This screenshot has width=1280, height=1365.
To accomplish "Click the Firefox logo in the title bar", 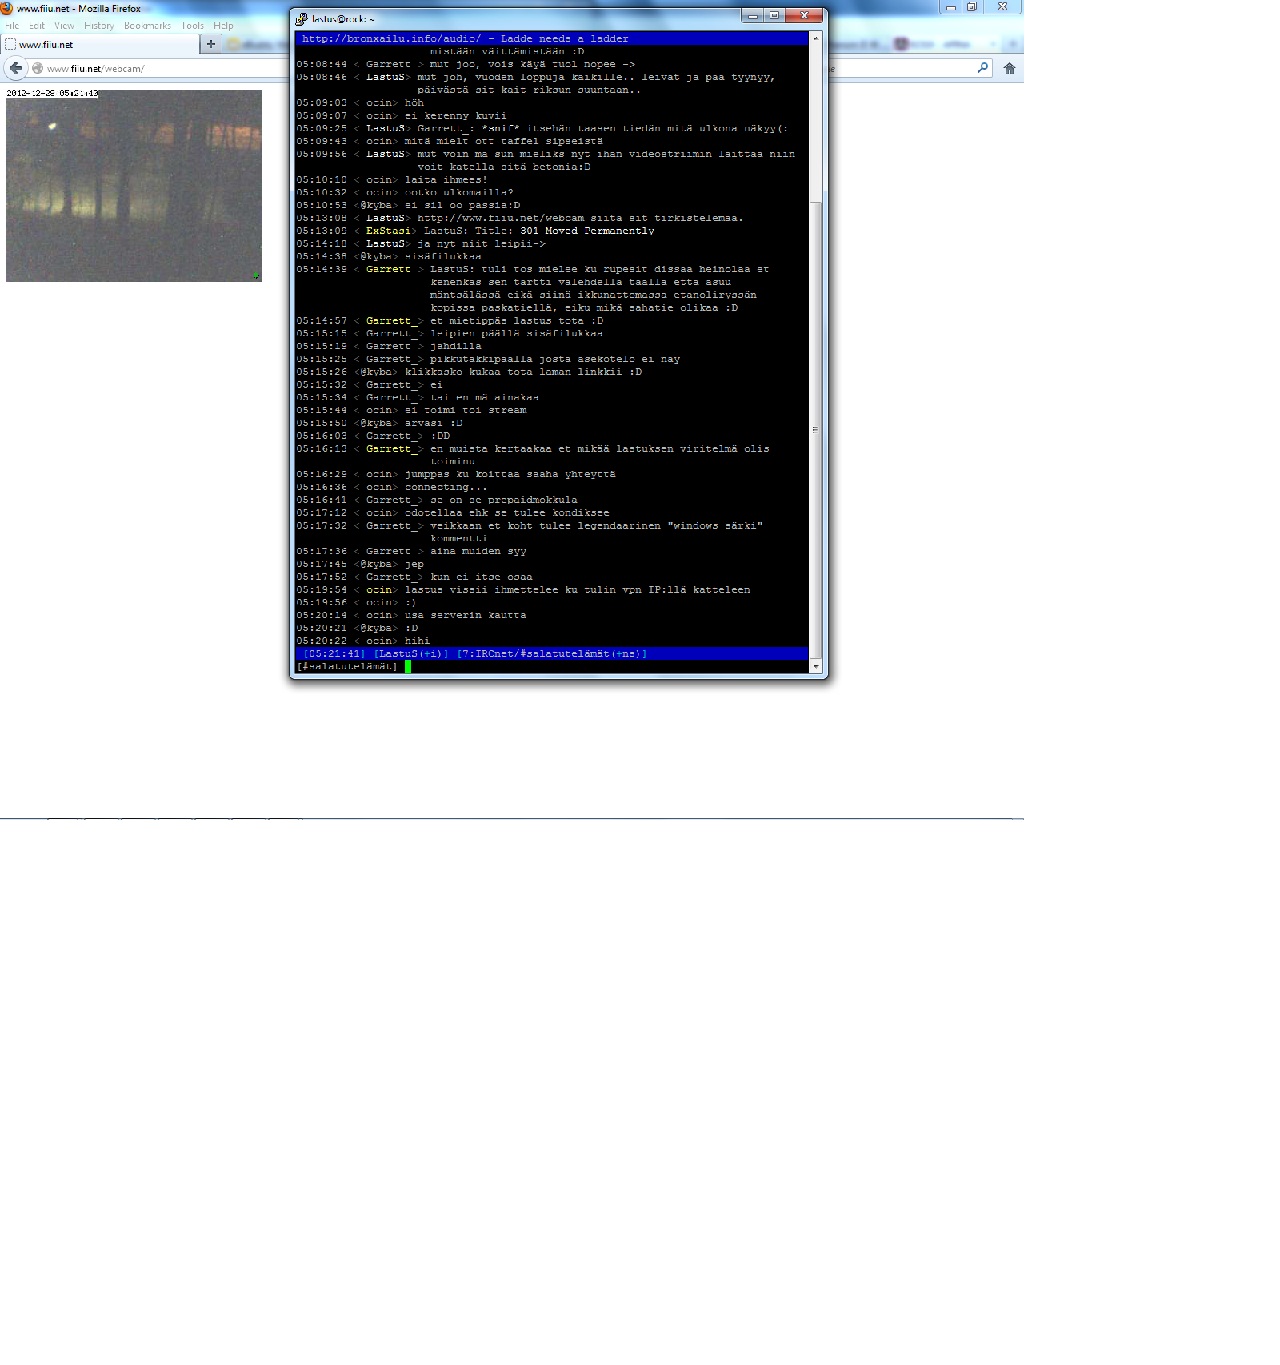I will 7,8.
